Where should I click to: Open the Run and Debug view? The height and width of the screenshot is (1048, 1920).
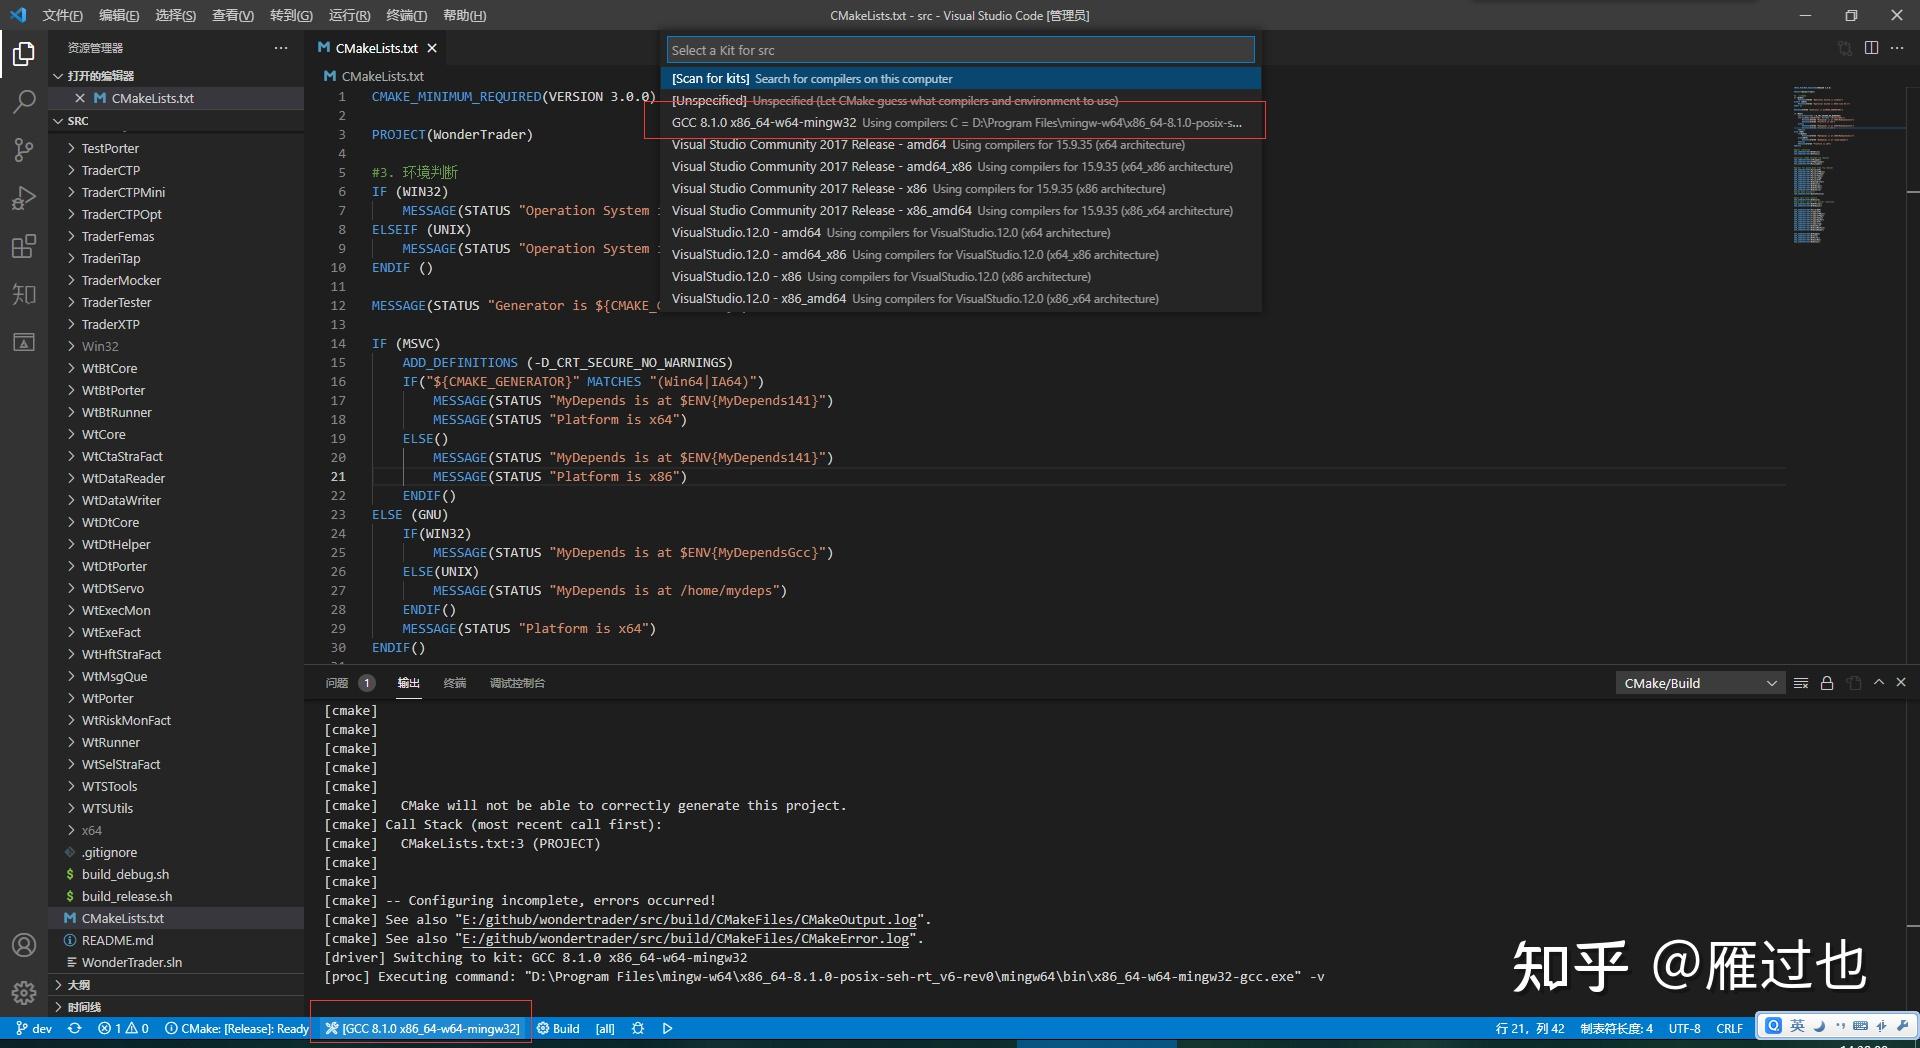pos(24,198)
